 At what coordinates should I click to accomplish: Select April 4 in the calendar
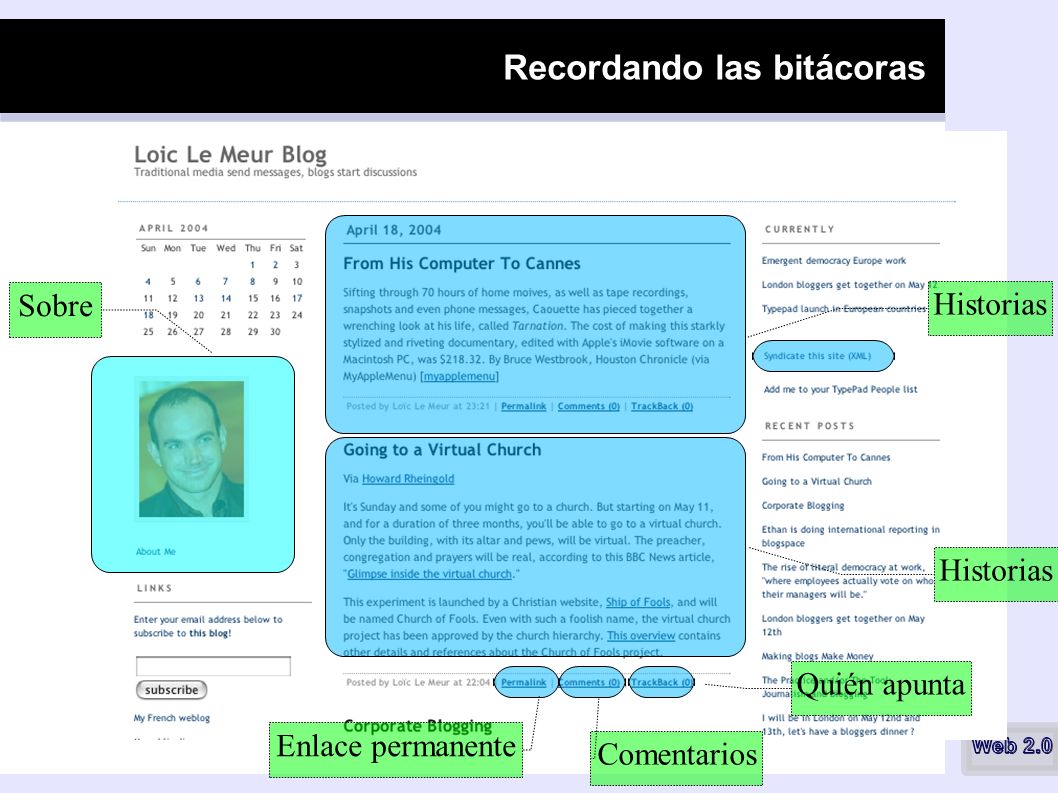click(148, 281)
